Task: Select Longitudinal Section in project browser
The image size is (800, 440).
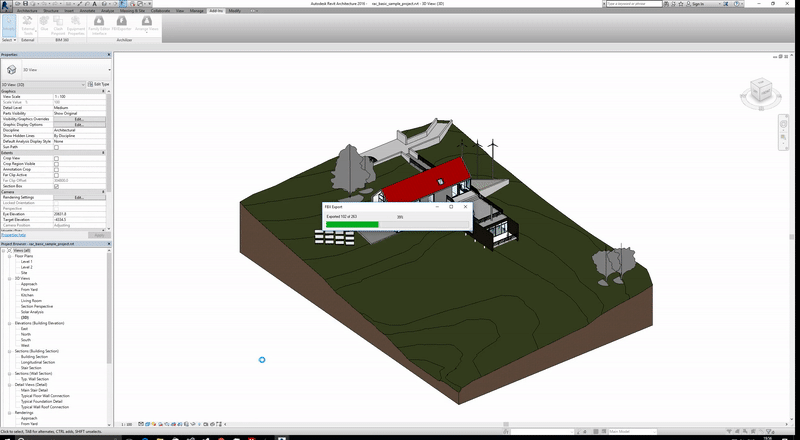Action: [x=38, y=362]
